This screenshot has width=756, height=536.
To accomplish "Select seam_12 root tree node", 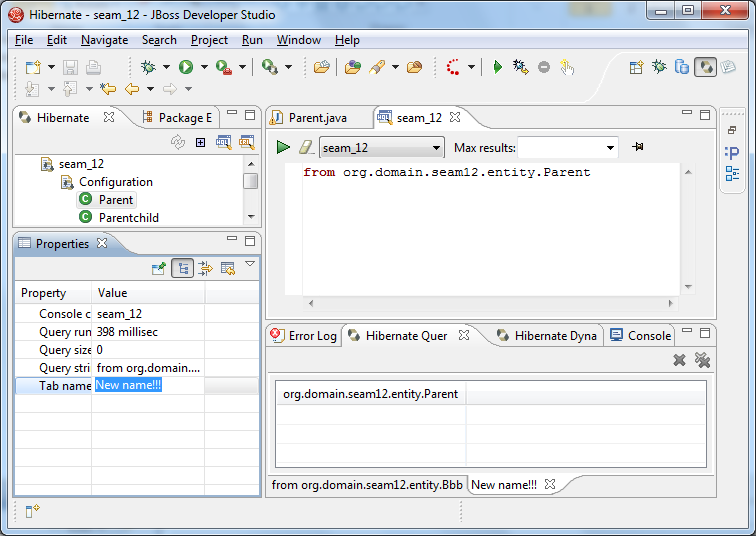I will pos(81,164).
